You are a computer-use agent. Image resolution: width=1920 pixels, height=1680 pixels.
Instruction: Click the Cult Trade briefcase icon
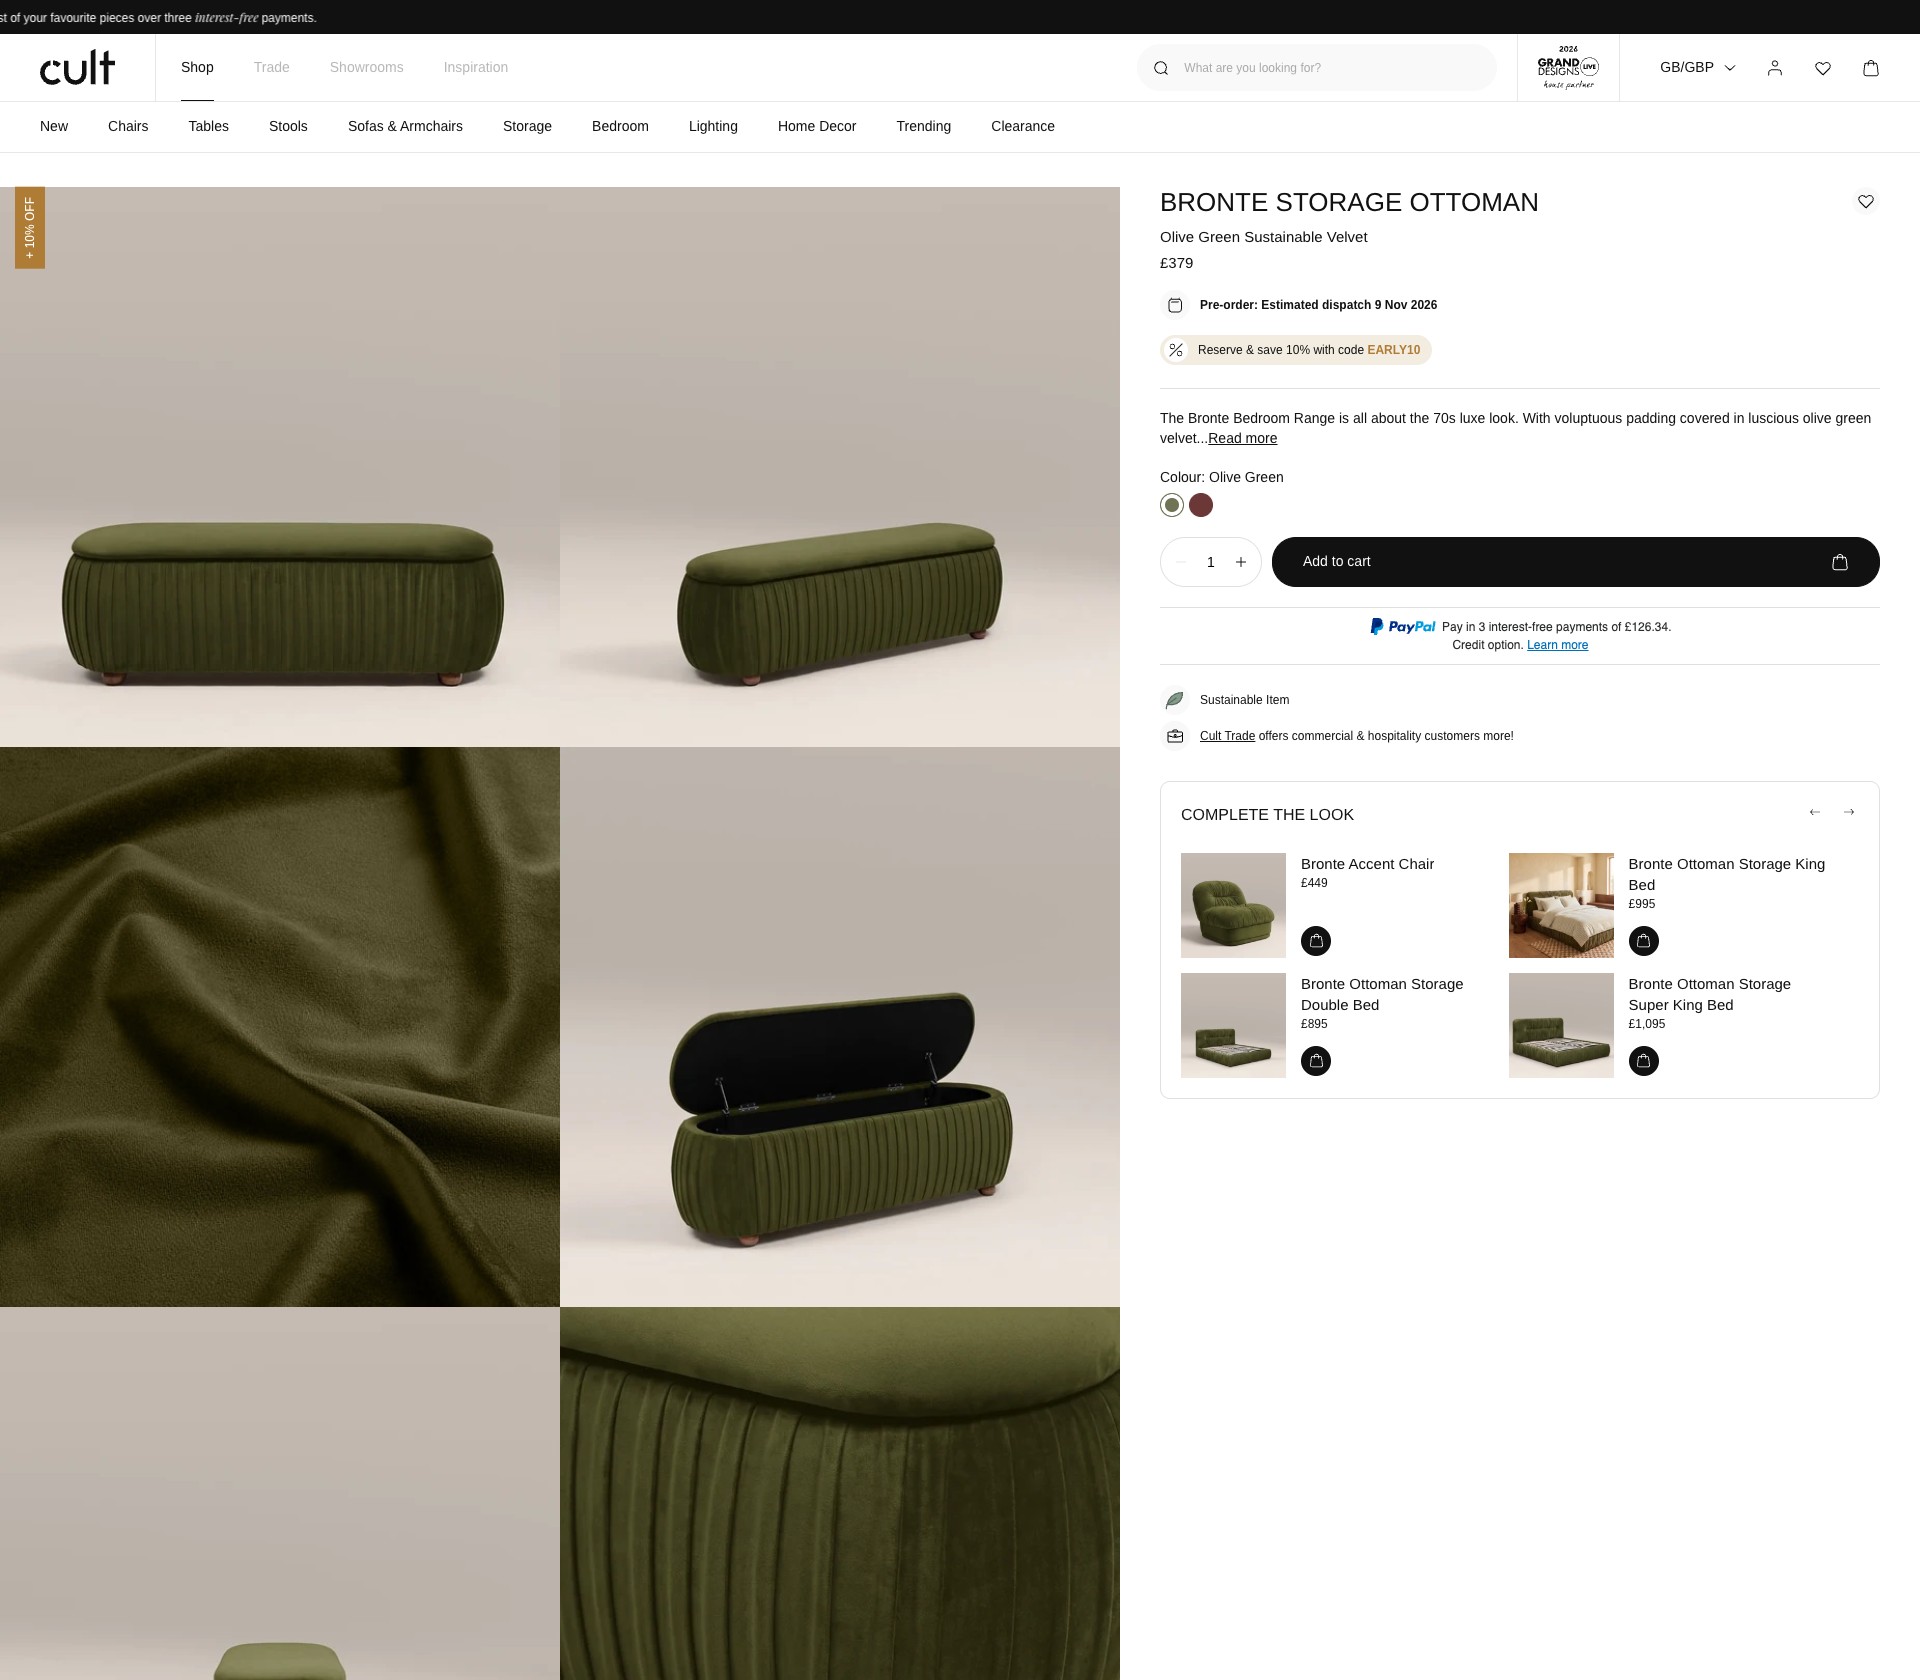point(1175,736)
